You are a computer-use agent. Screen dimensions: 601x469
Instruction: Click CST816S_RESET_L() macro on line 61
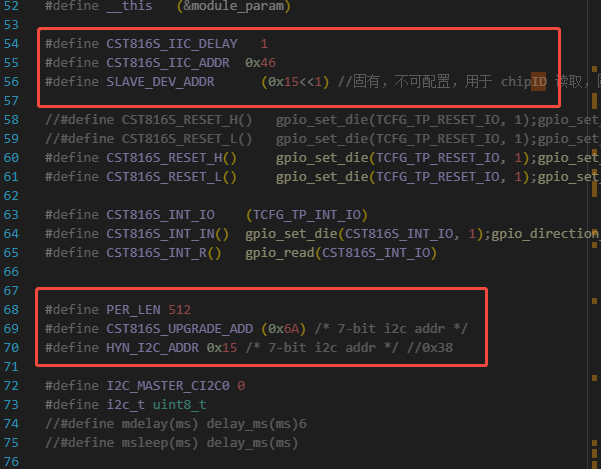[x=172, y=177]
